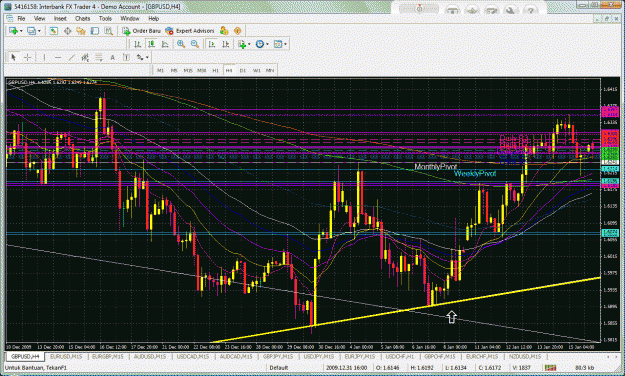This screenshot has height=376, width=625.
Task: Open the Arrows objects icon
Action: pyautogui.click(x=140, y=57)
